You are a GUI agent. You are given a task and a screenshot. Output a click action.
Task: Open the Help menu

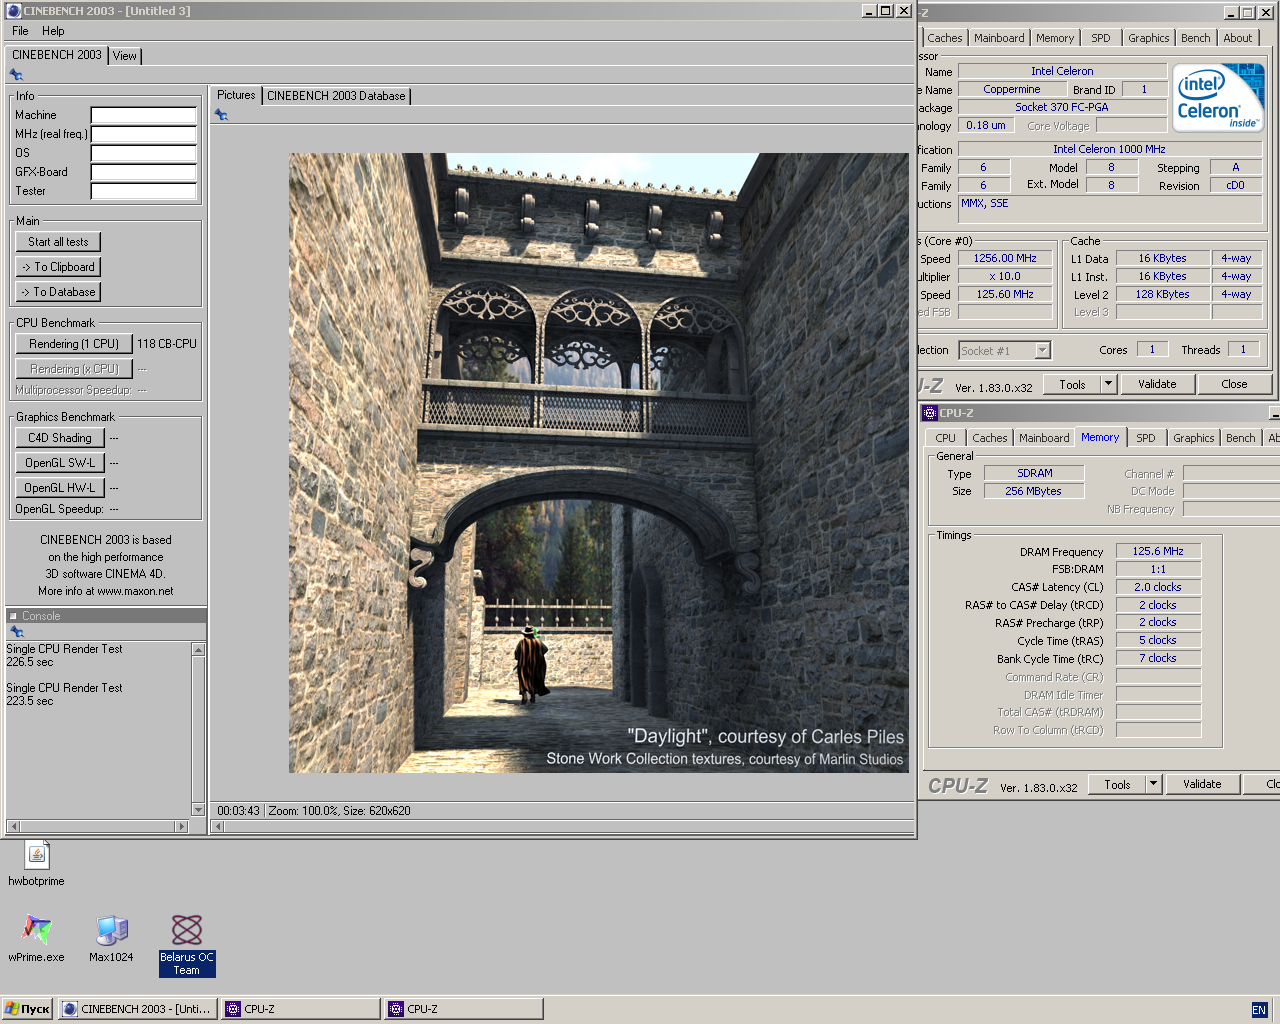click(53, 31)
